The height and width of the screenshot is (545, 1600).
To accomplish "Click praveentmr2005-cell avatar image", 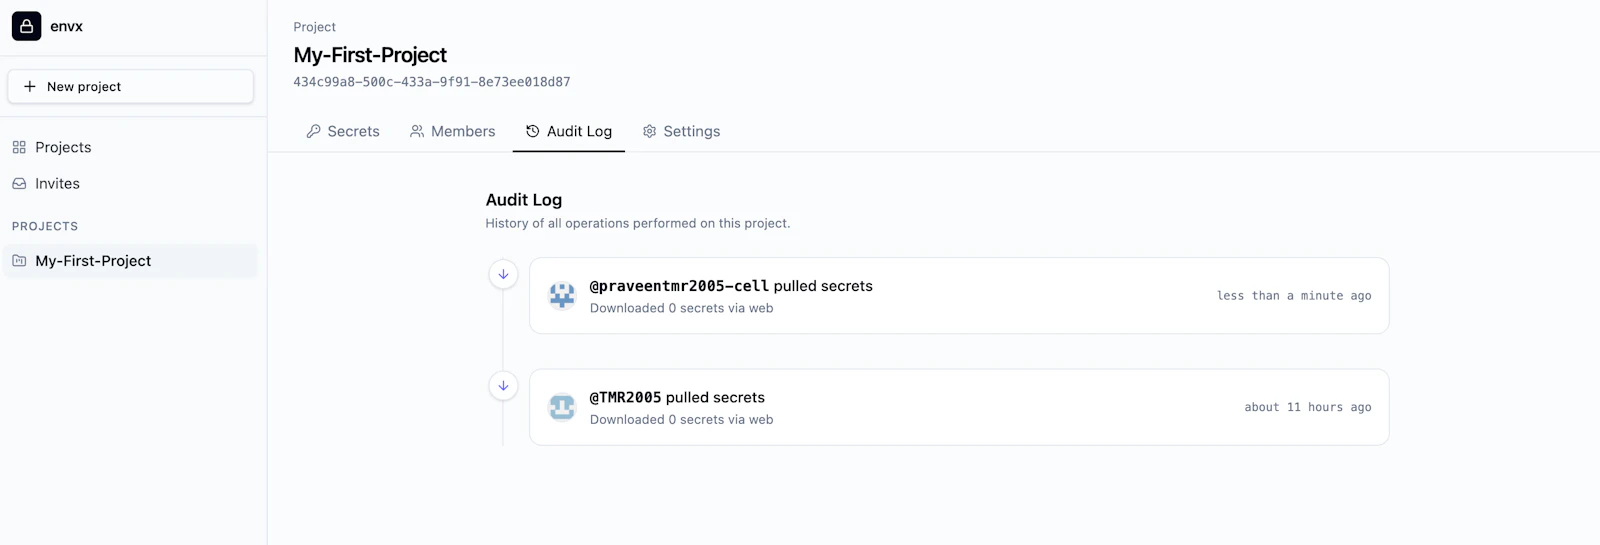I will coord(563,296).
